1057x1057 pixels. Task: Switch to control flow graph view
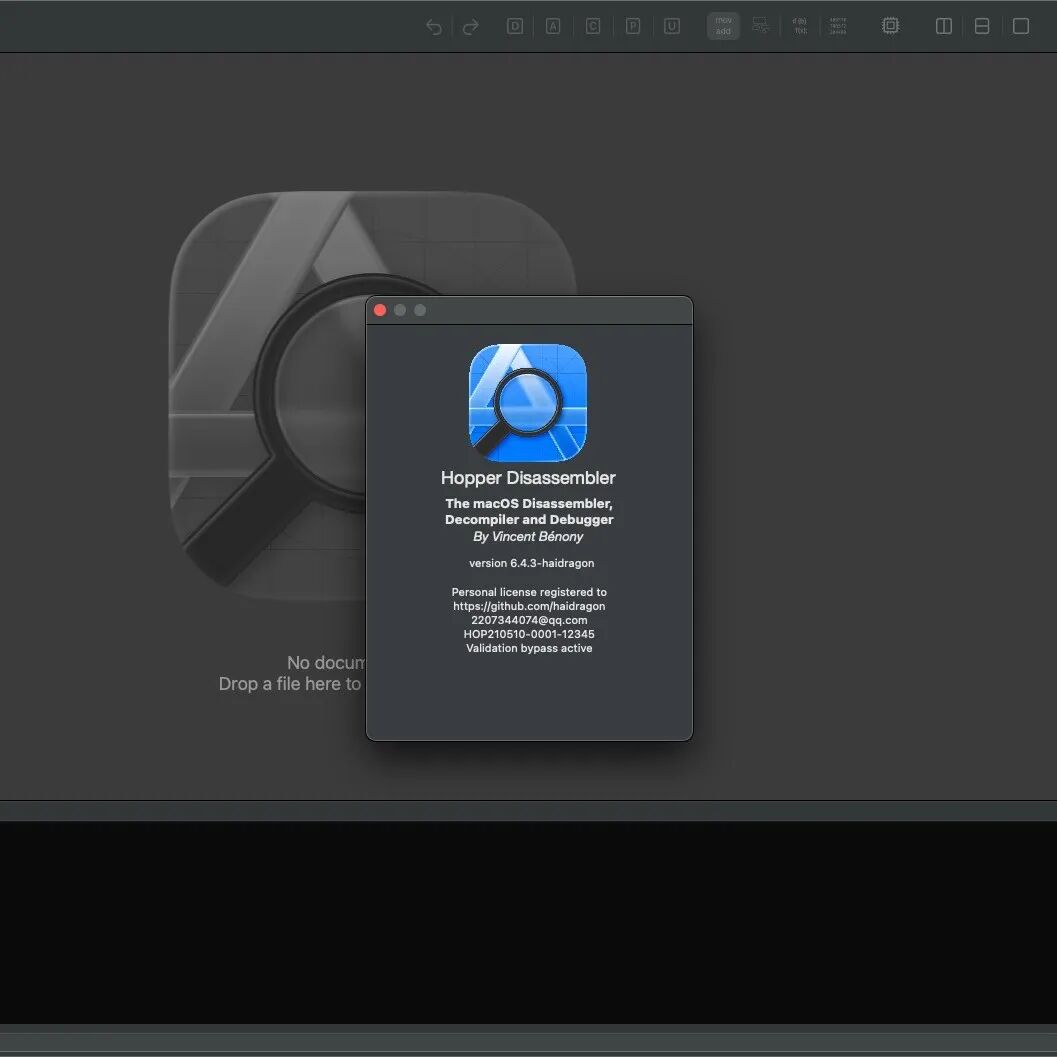[x=760, y=26]
